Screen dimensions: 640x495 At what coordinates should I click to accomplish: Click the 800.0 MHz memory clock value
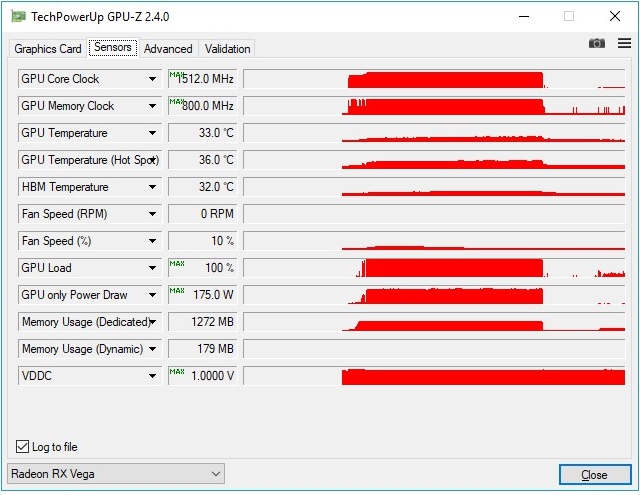[202, 106]
